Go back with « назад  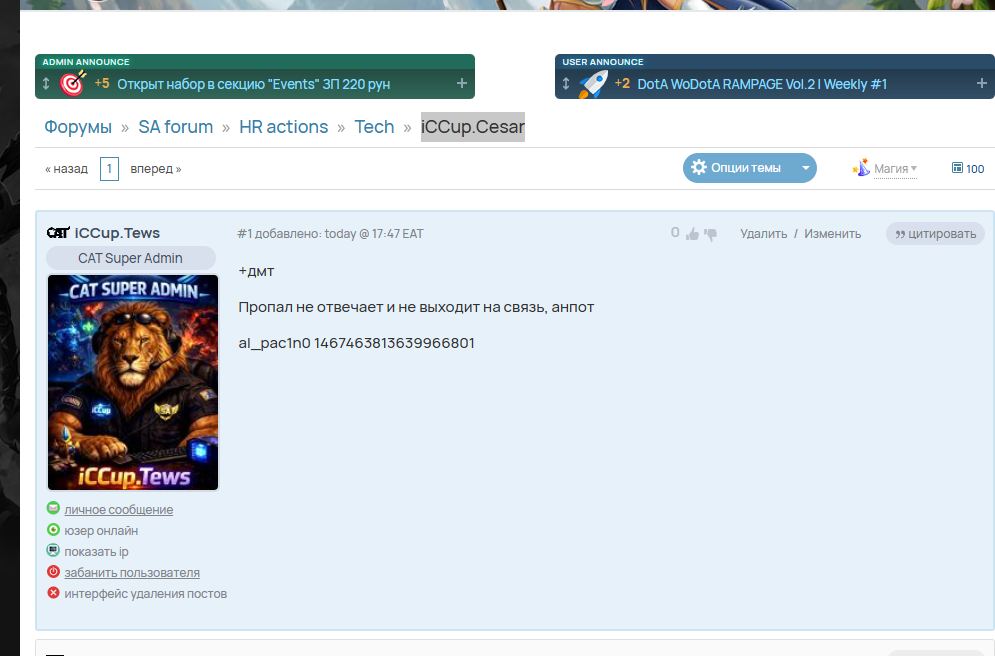click(x=67, y=169)
